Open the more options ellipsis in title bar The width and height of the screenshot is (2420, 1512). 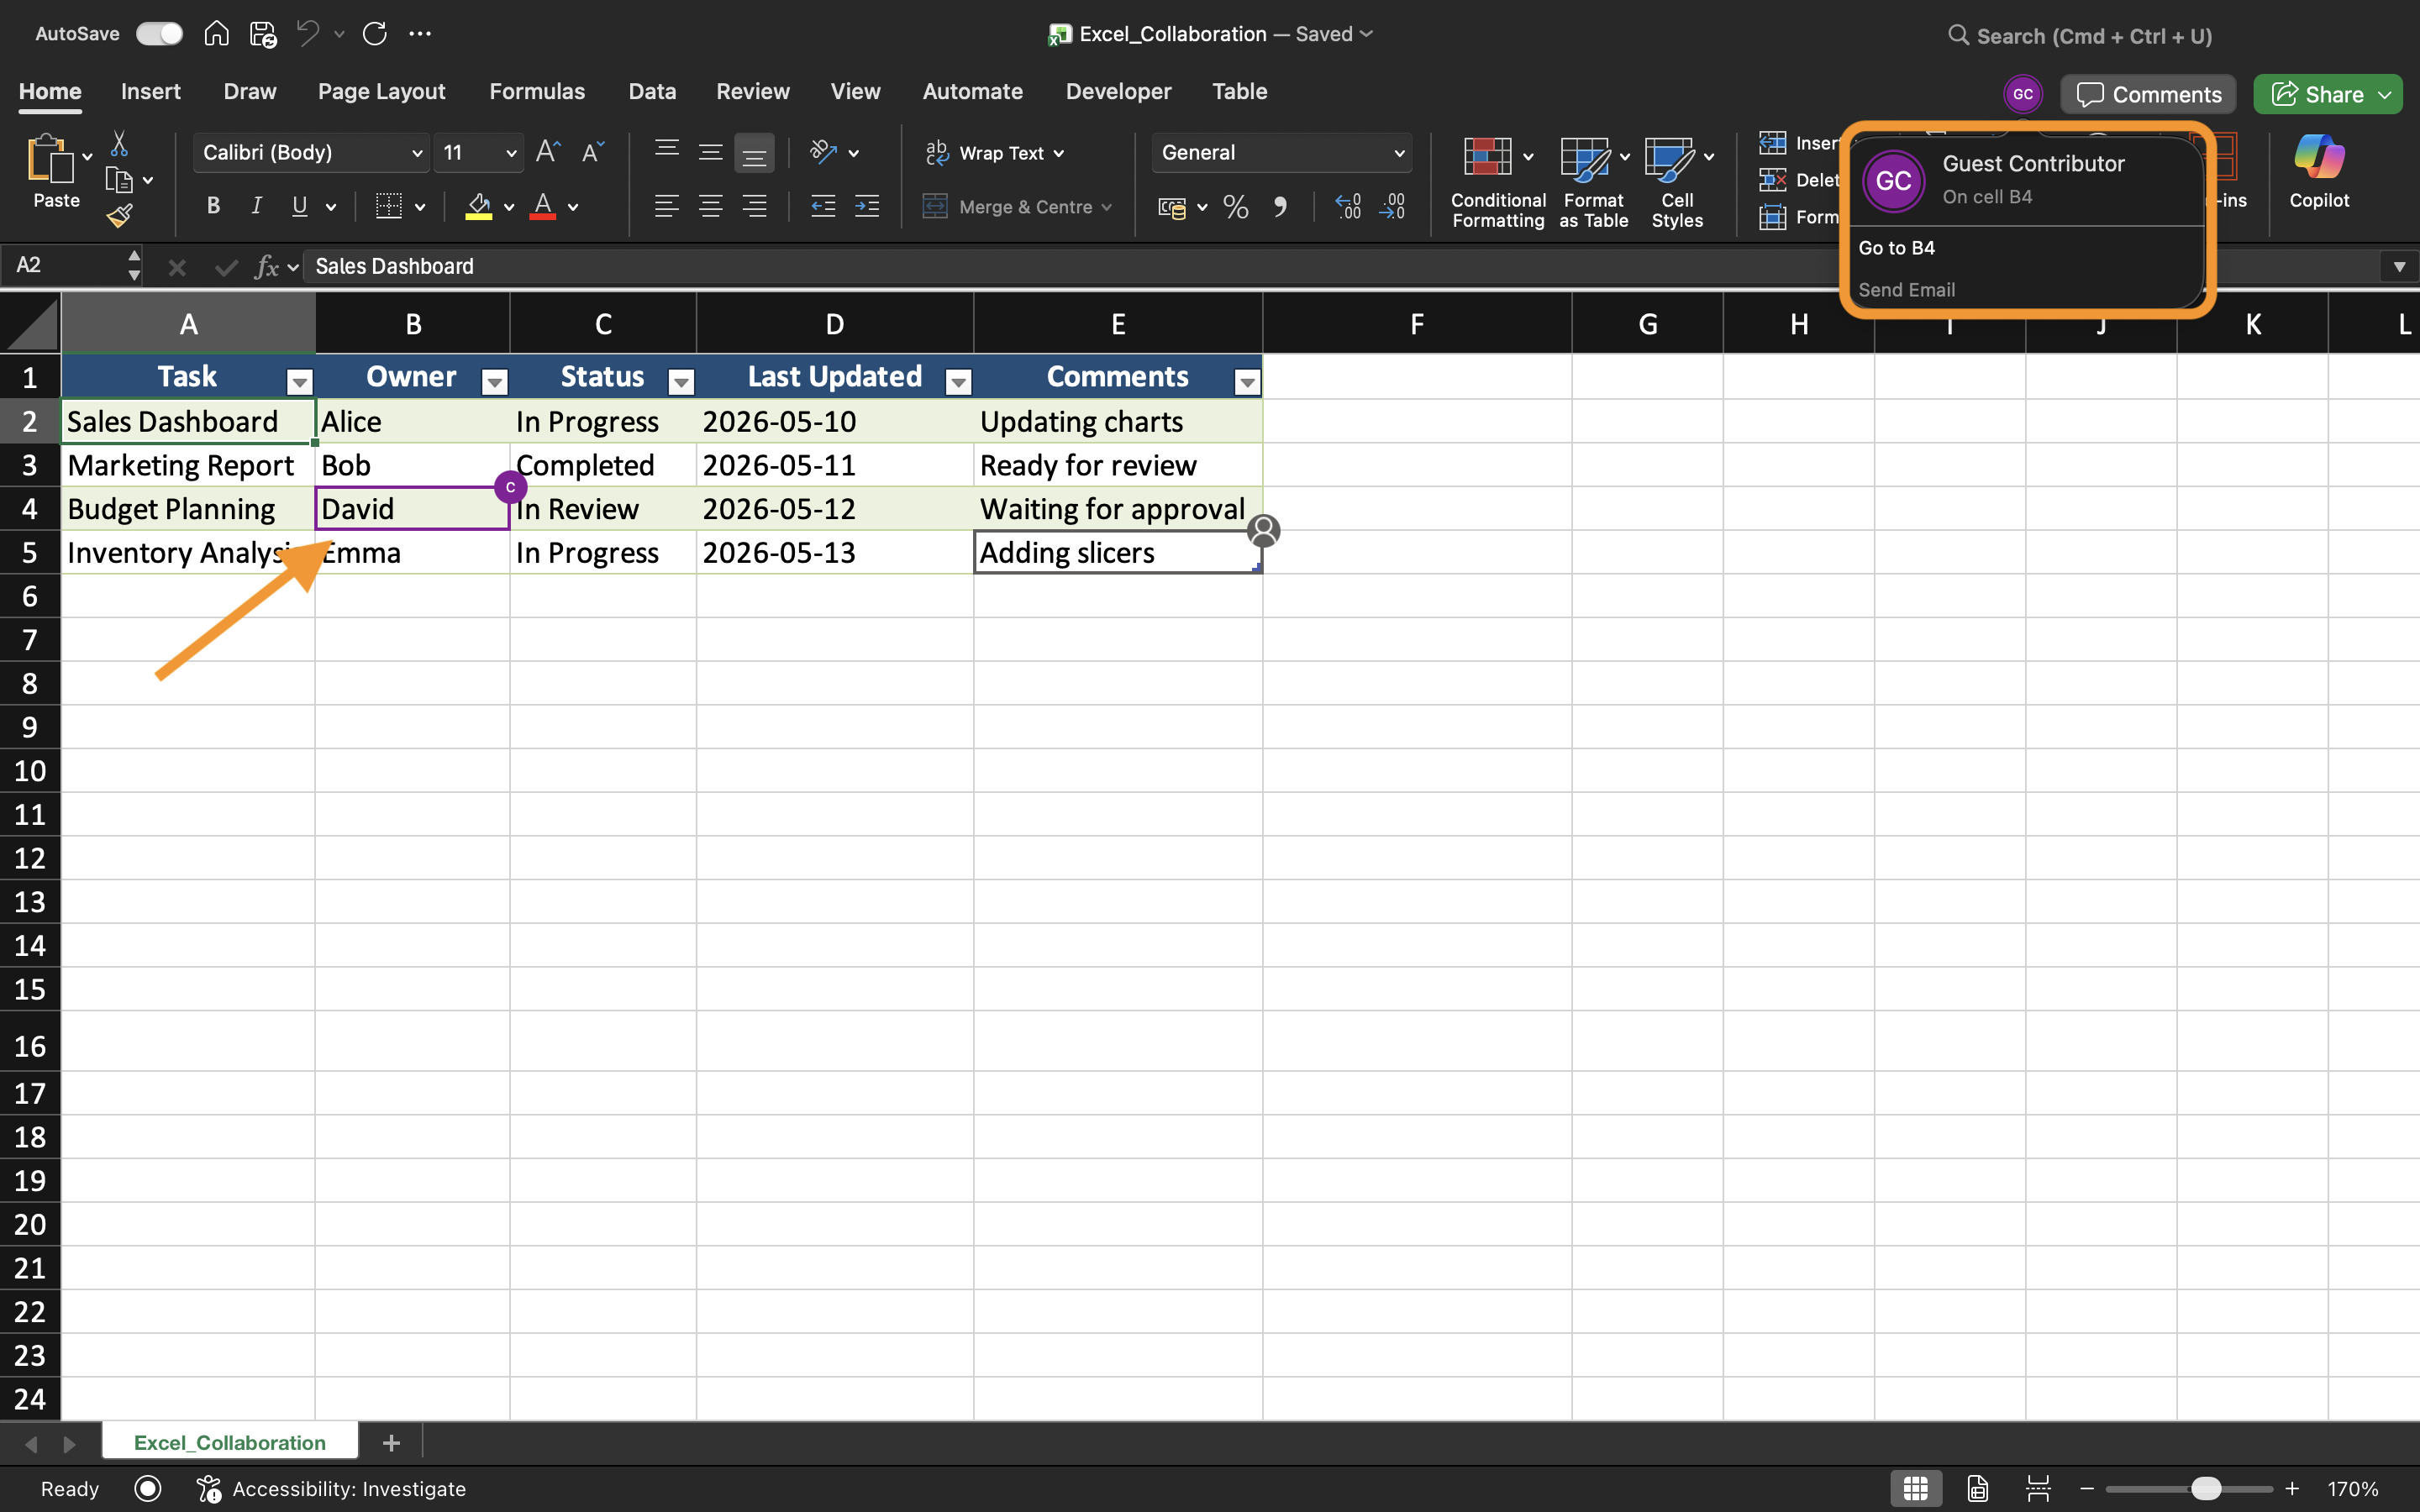[x=420, y=34]
